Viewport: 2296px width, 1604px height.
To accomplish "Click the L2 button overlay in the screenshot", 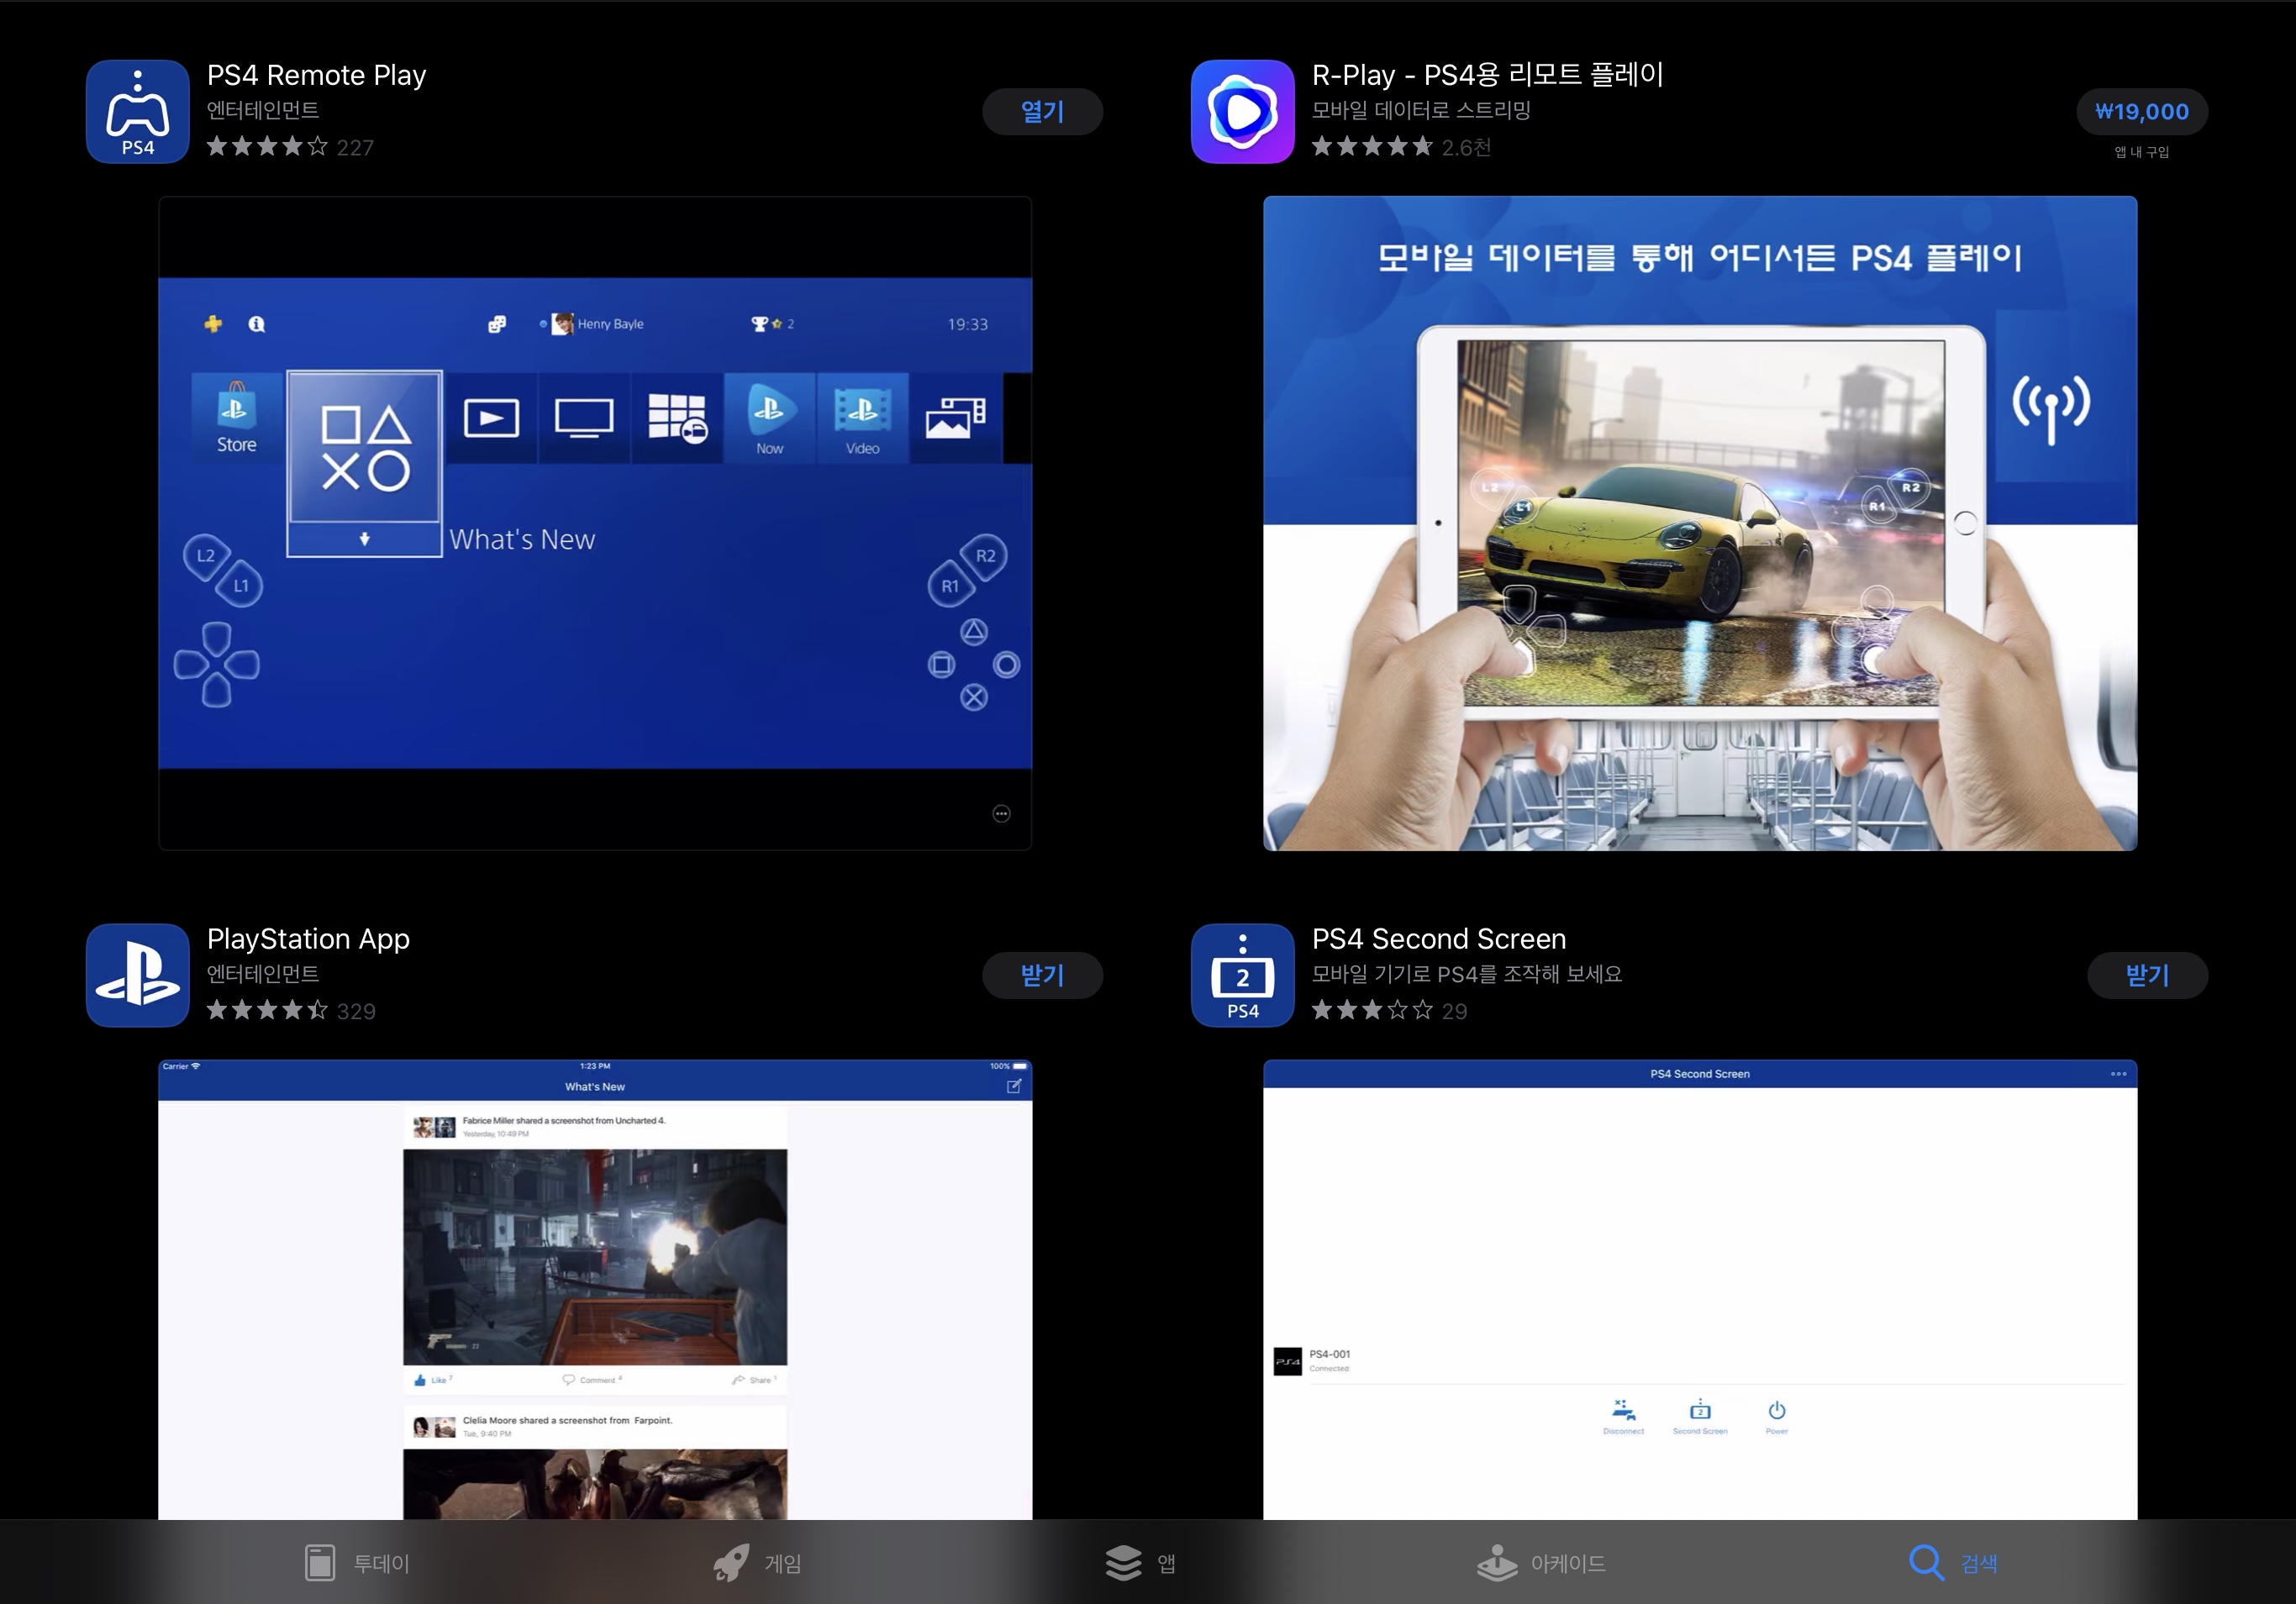I will pyautogui.click(x=206, y=556).
